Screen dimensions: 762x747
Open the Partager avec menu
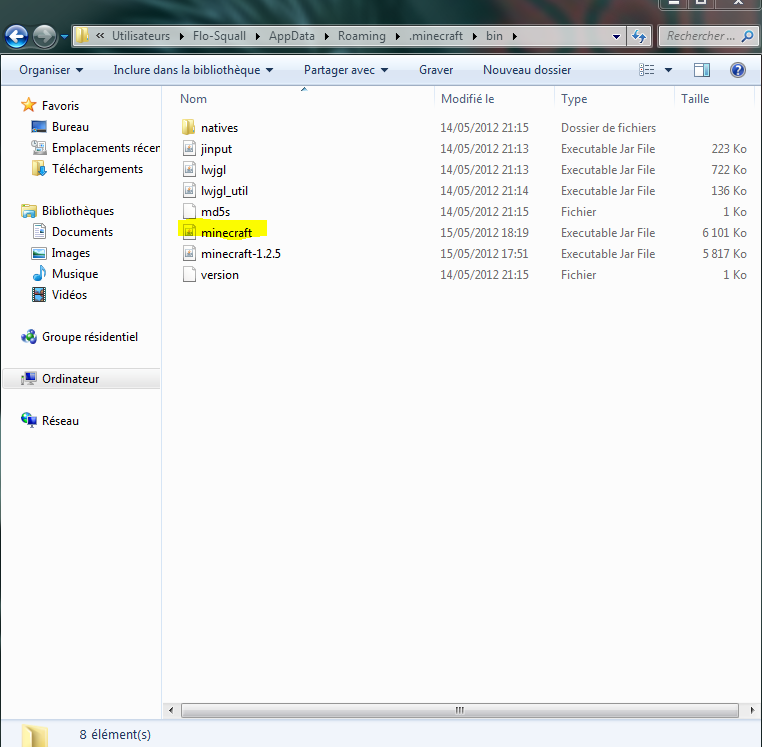346,70
